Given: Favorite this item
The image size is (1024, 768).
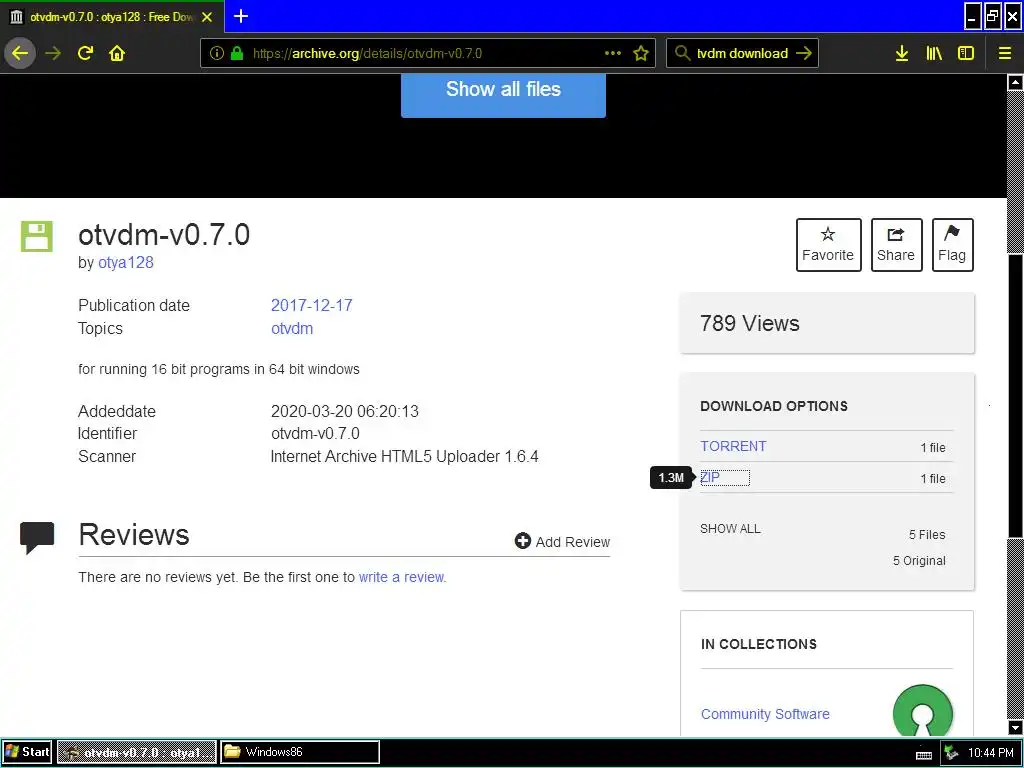Looking at the screenshot, I should 828,245.
